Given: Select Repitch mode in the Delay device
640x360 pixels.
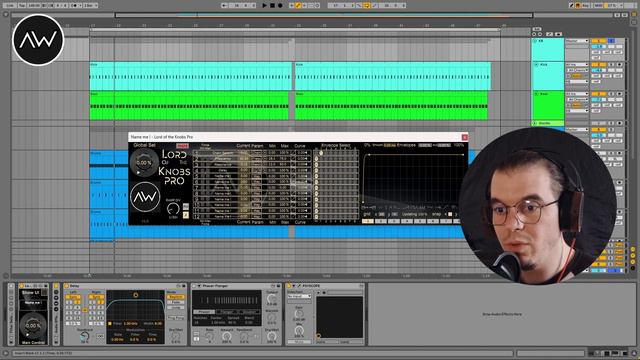Looking at the screenshot, I should point(176,297).
